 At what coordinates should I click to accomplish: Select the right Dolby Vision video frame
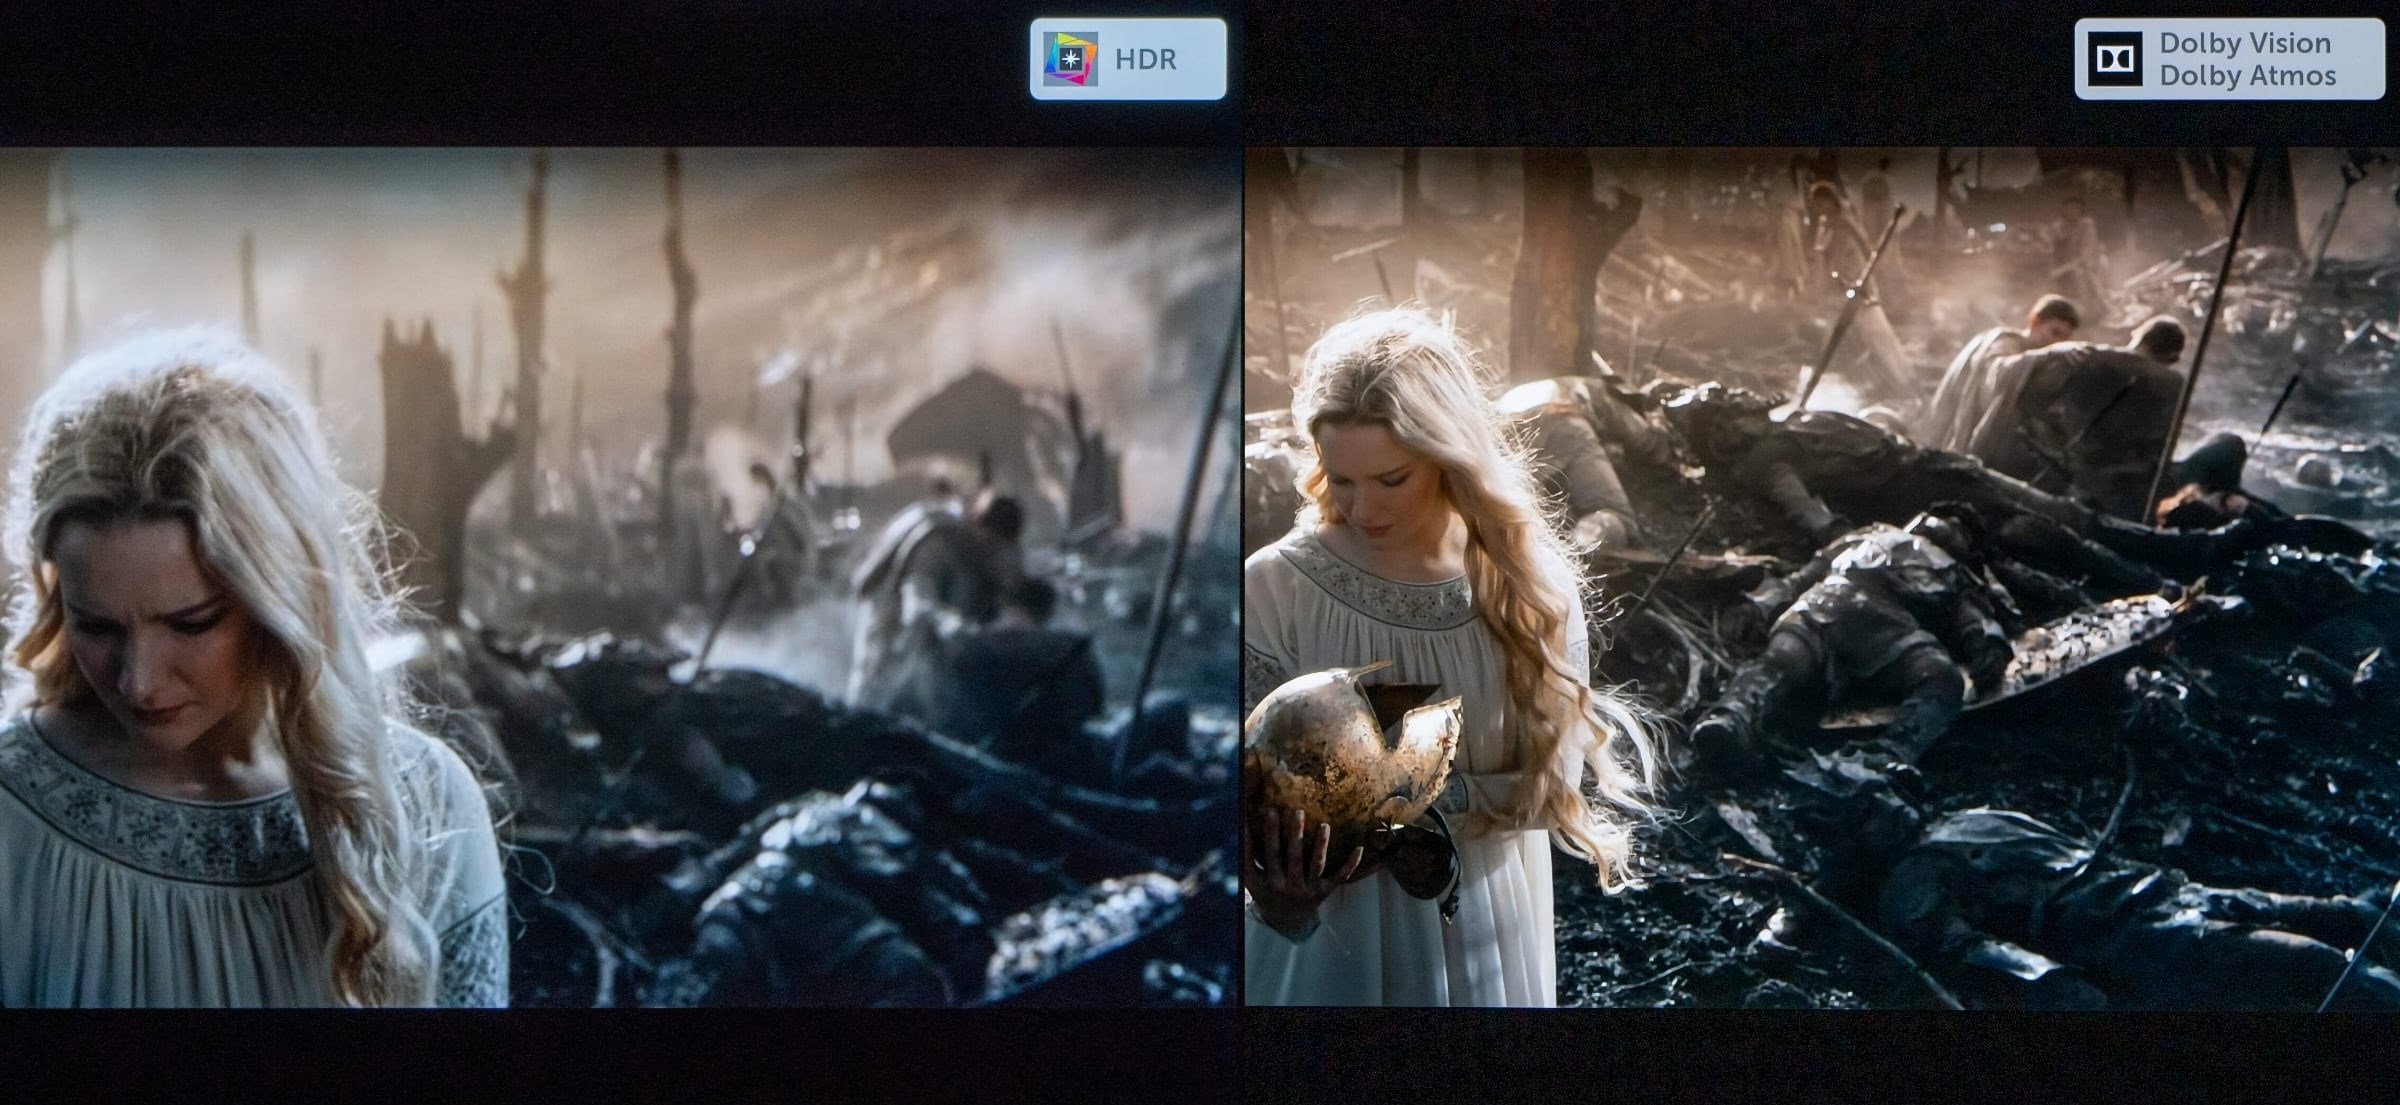[1822, 577]
